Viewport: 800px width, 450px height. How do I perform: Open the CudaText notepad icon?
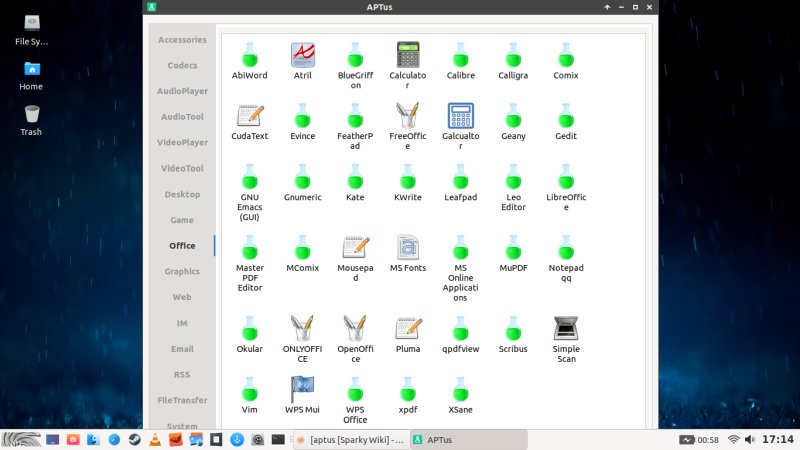[249, 116]
